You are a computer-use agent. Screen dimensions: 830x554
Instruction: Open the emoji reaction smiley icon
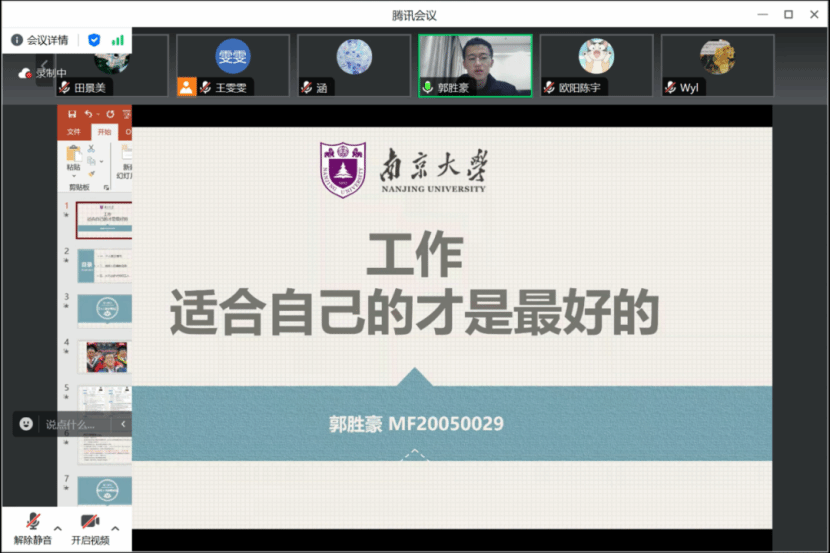(26, 424)
